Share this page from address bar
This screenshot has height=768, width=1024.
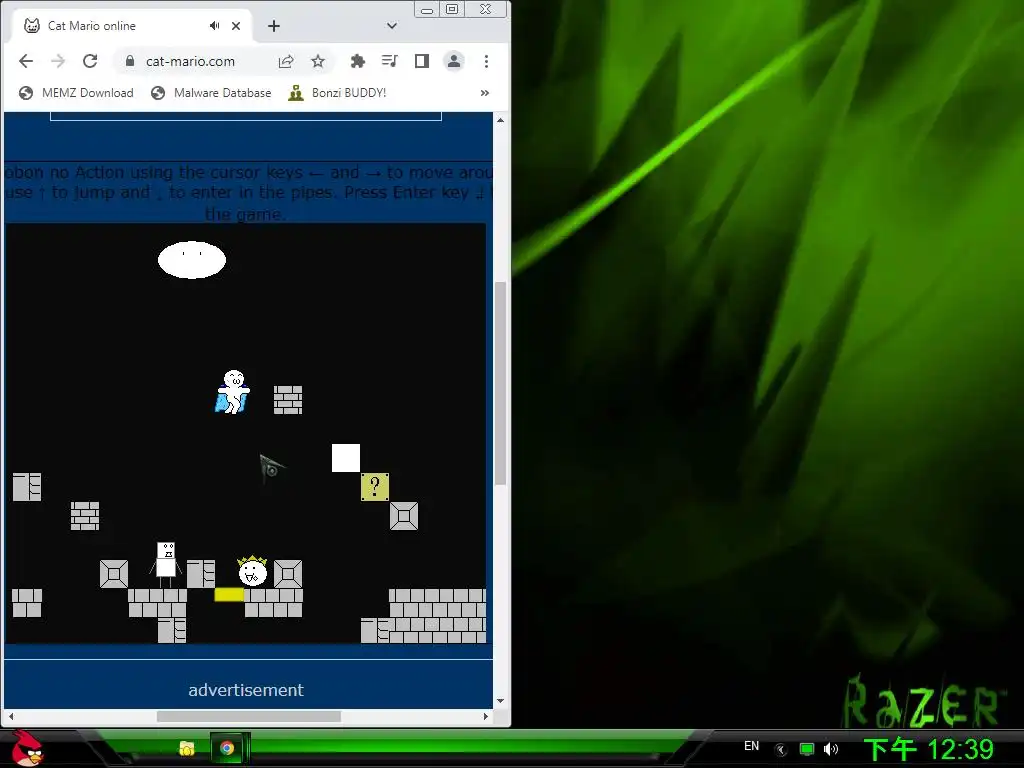point(286,61)
